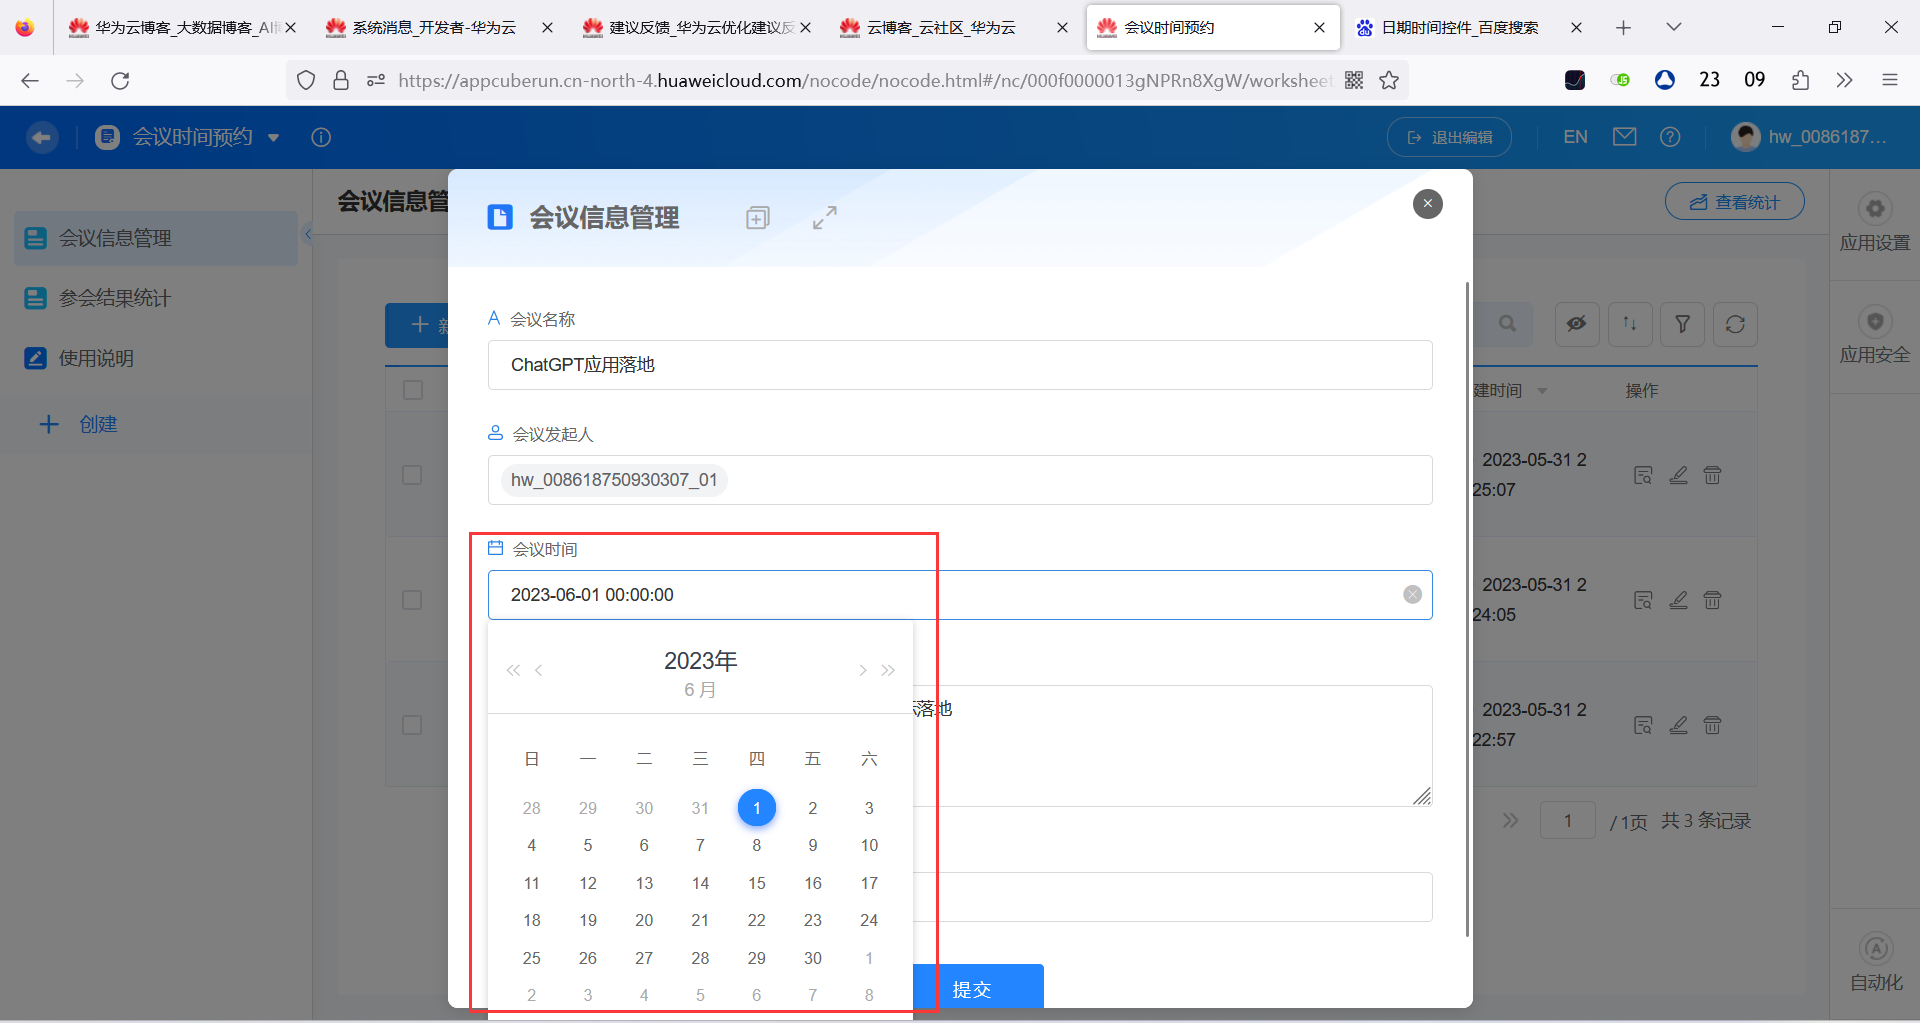Toggle the eye icon to hide columns
This screenshot has height=1023, width=1920.
click(x=1577, y=324)
